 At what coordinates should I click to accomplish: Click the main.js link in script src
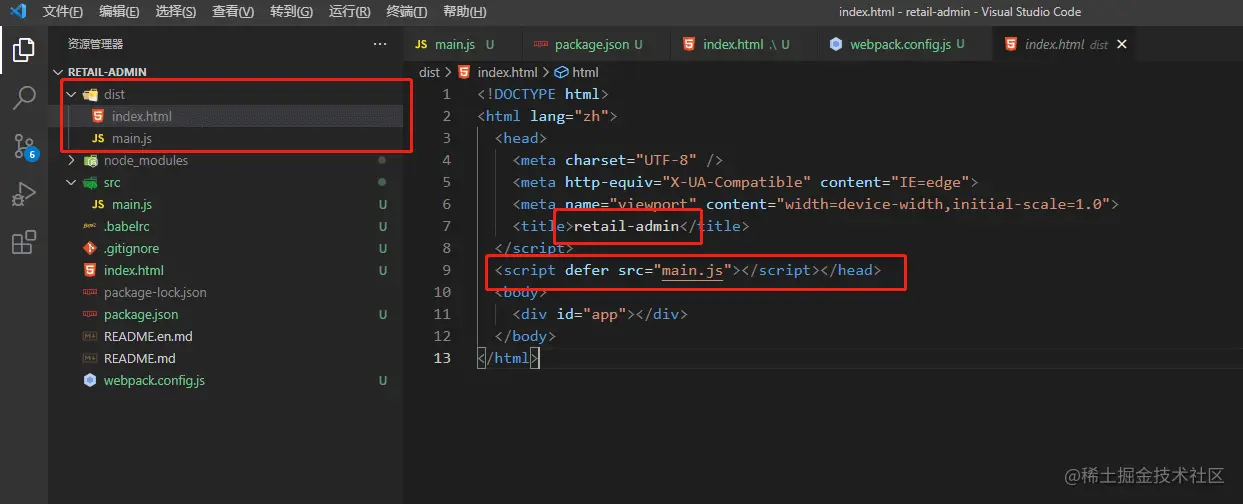point(692,270)
